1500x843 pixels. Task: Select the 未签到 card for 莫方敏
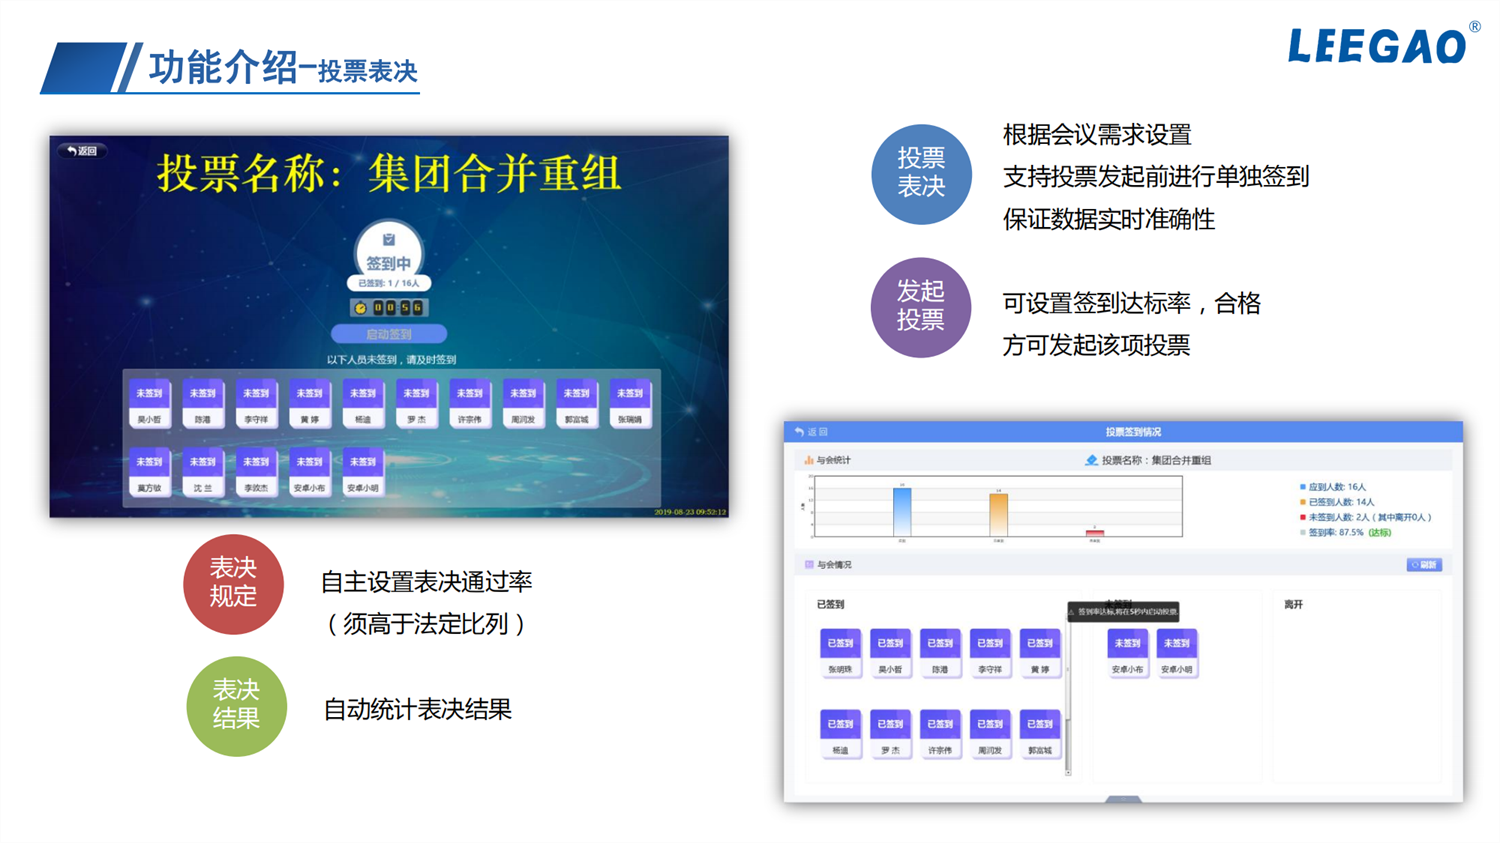point(149,472)
